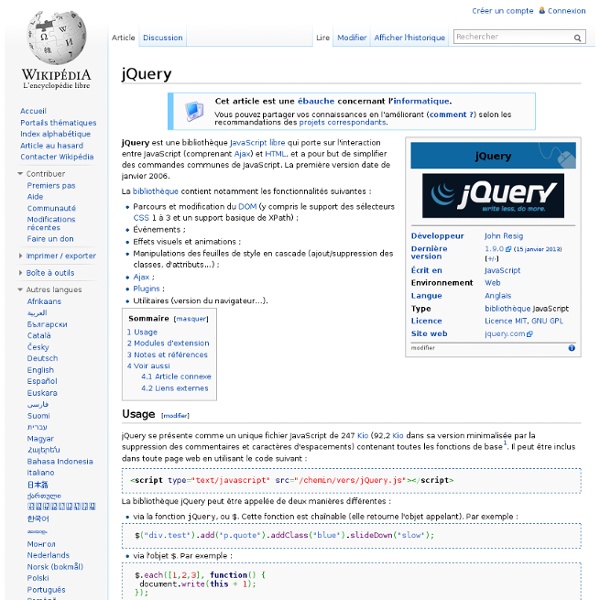This screenshot has height=600, width=600.
Task: Jump to 4.1 Article connexe
Action: pyautogui.click(x=176, y=377)
